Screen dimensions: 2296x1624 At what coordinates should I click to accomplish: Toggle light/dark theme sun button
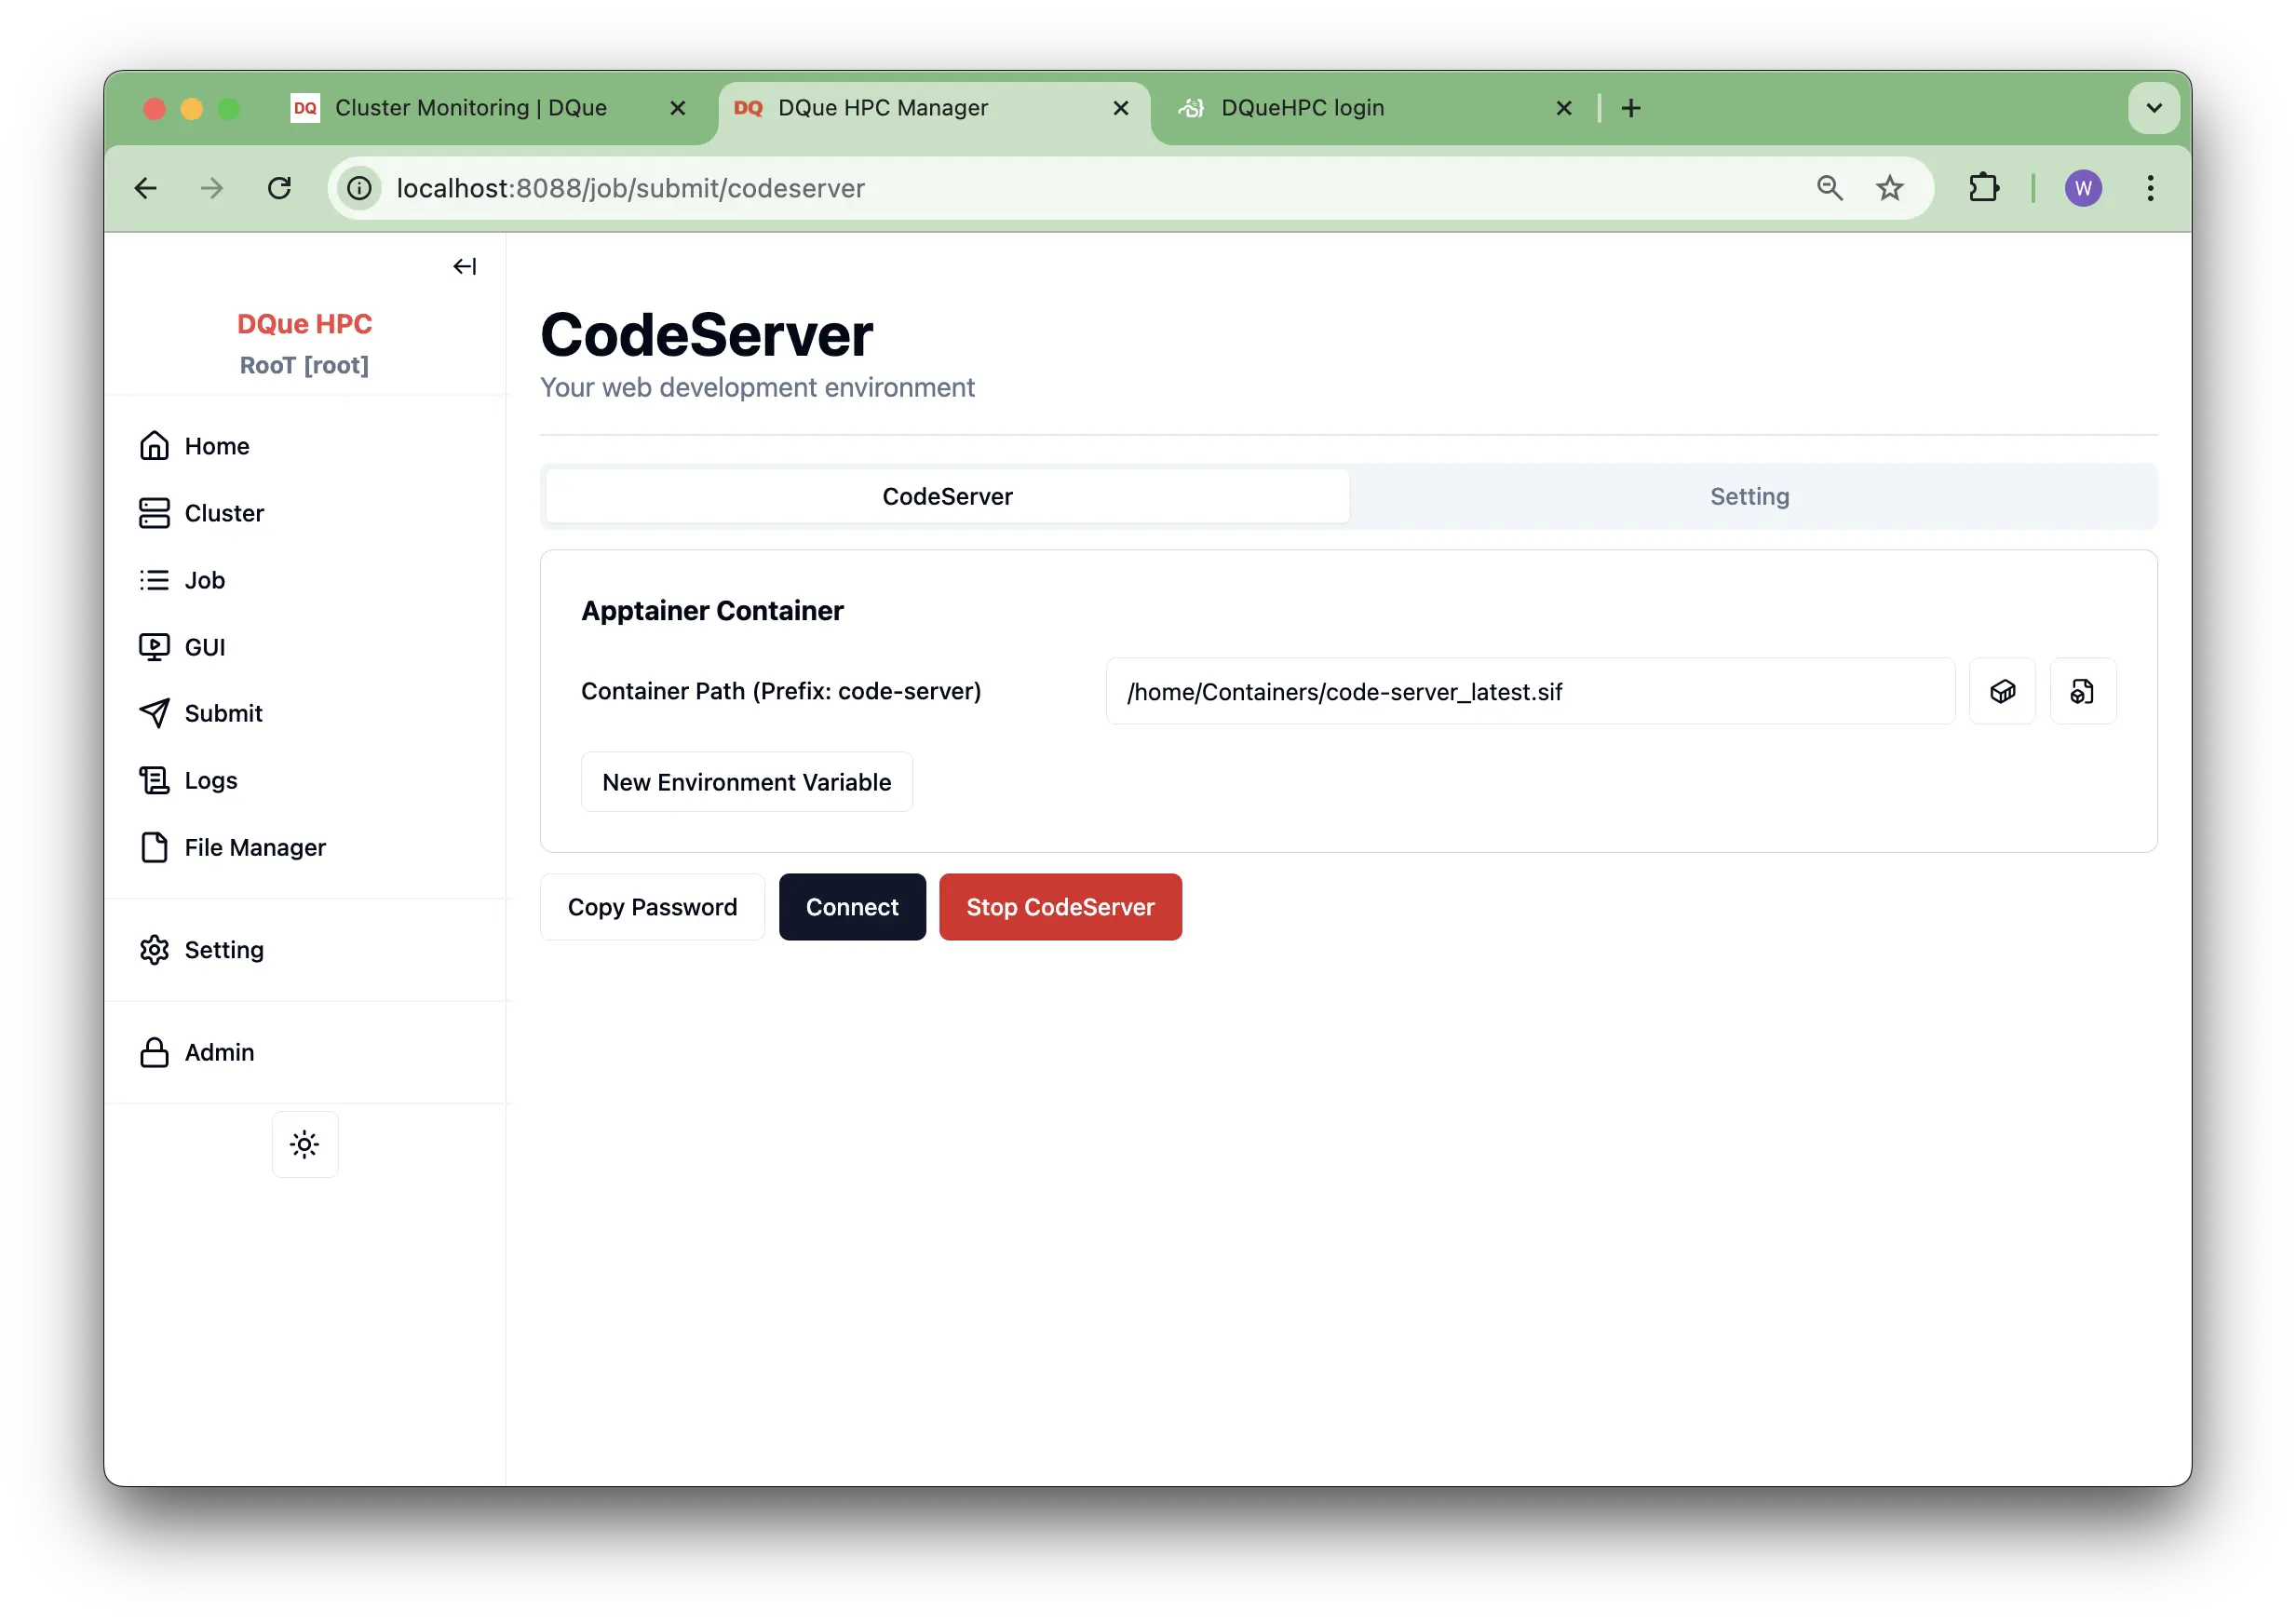click(x=305, y=1144)
